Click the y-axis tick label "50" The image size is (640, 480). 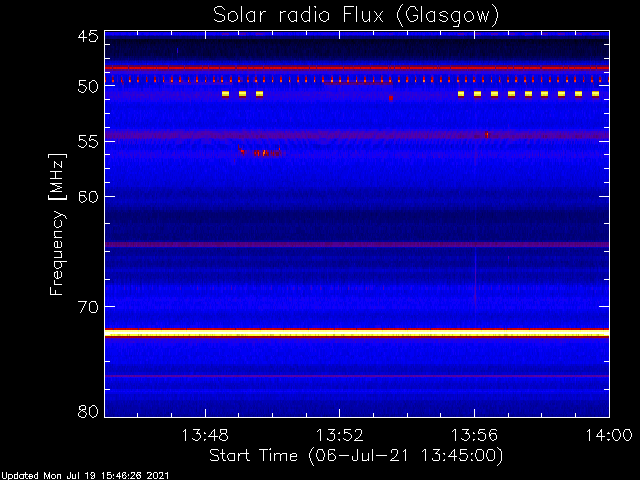coord(88,87)
